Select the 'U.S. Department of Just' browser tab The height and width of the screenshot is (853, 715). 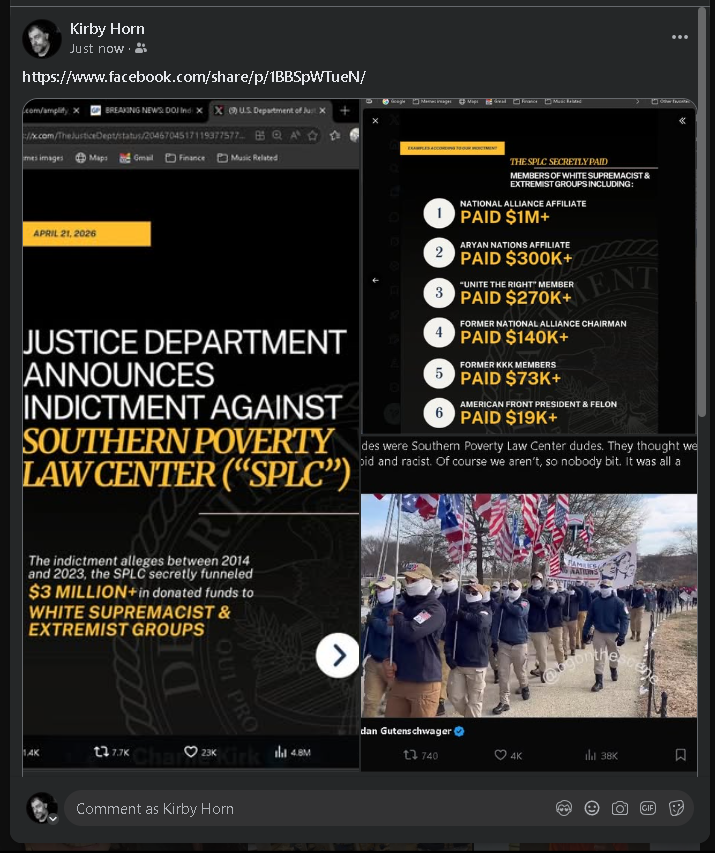coord(271,110)
